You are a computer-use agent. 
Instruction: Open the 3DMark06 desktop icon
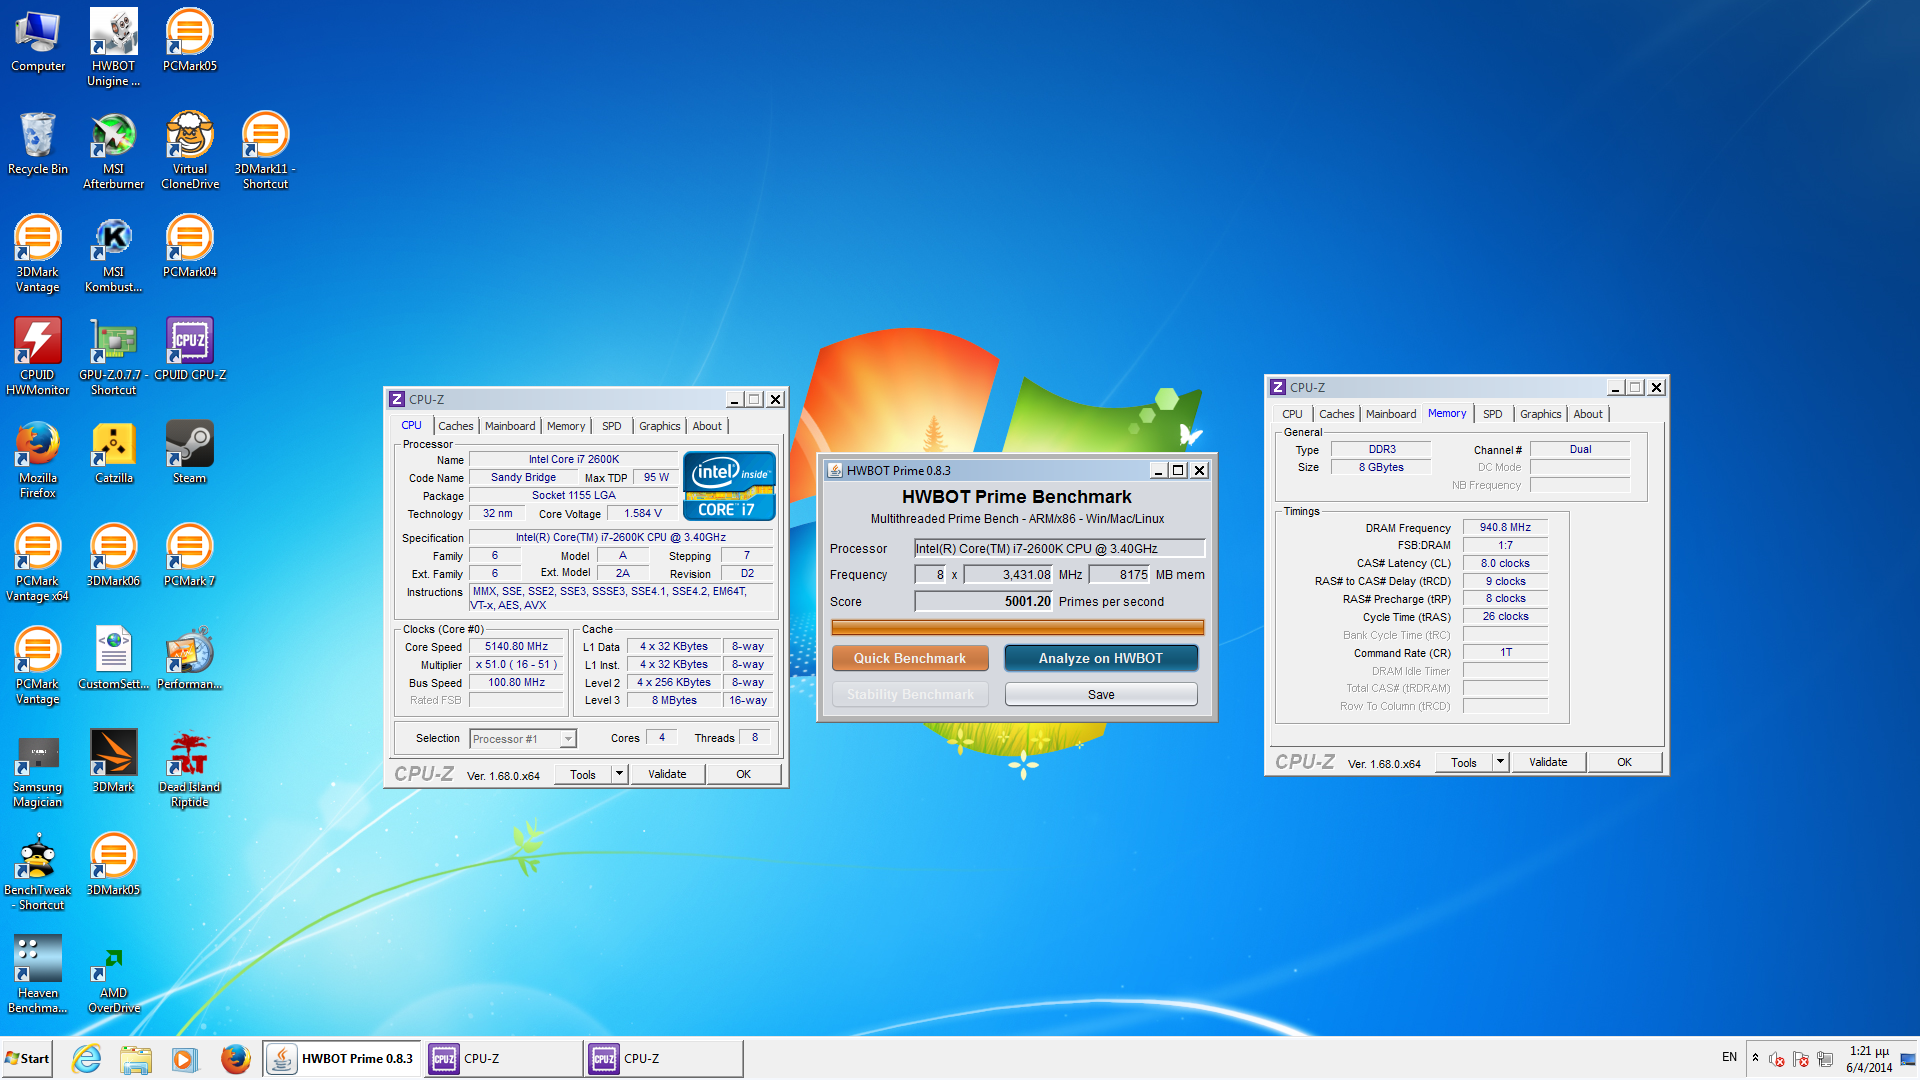[x=113, y=555]
